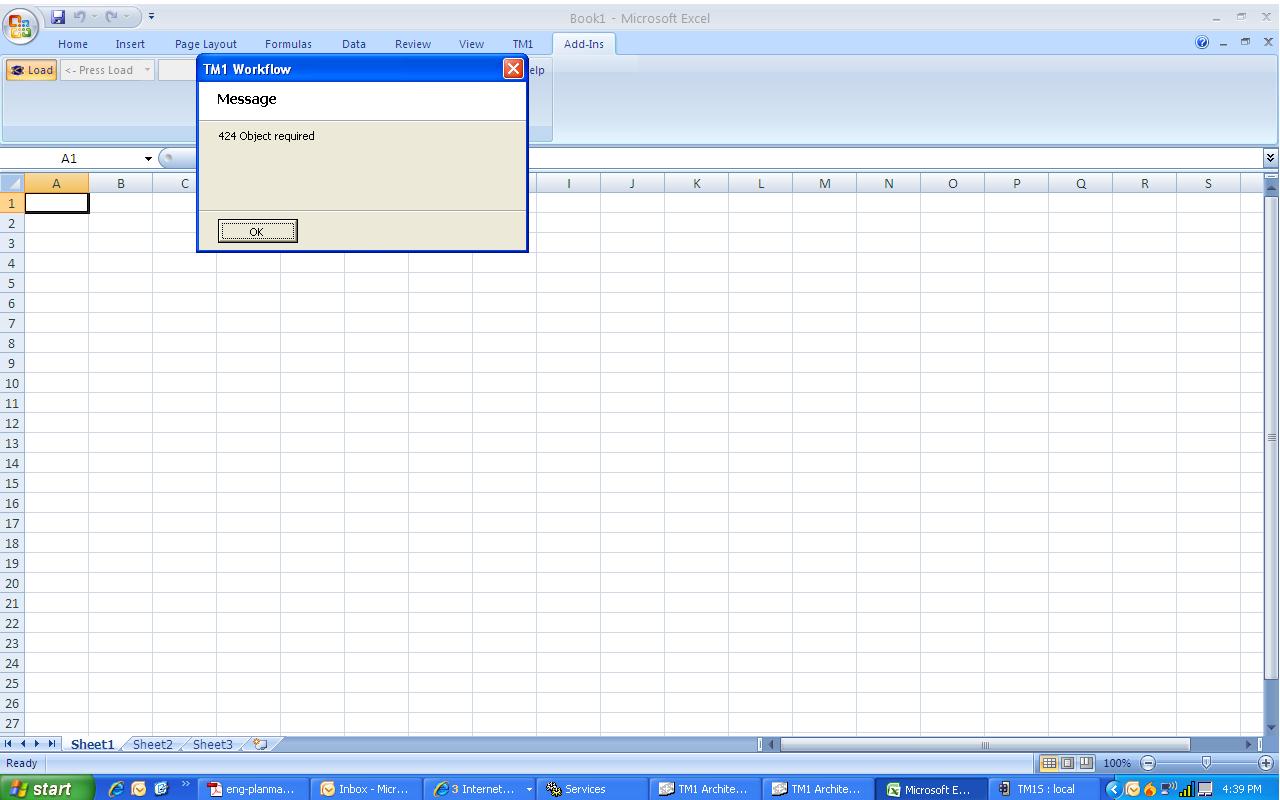Open the eng-planma PDF taskbar button
The height and width of the screenshot is (800, 1280).
(x=254, y=789)
